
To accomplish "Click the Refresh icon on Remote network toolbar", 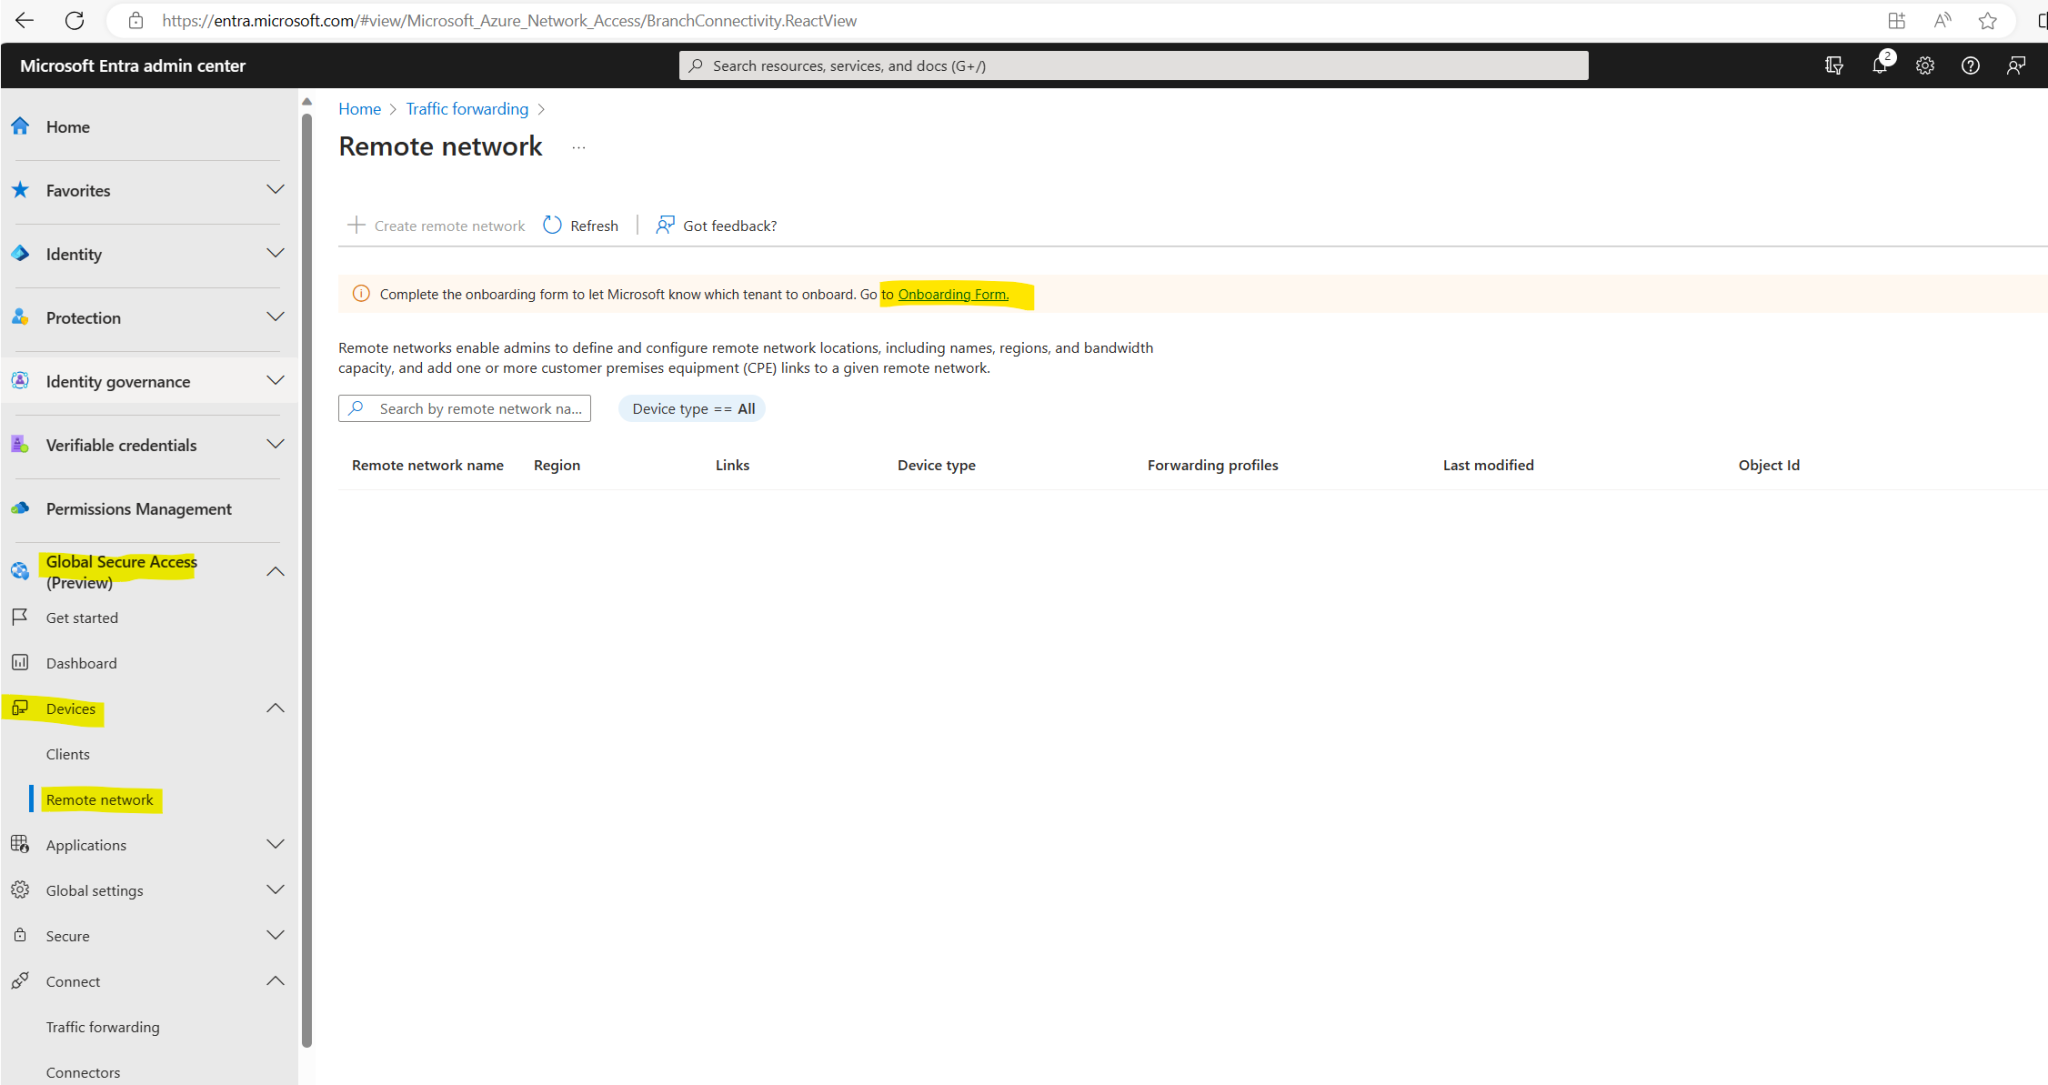I will coord(552,225).
